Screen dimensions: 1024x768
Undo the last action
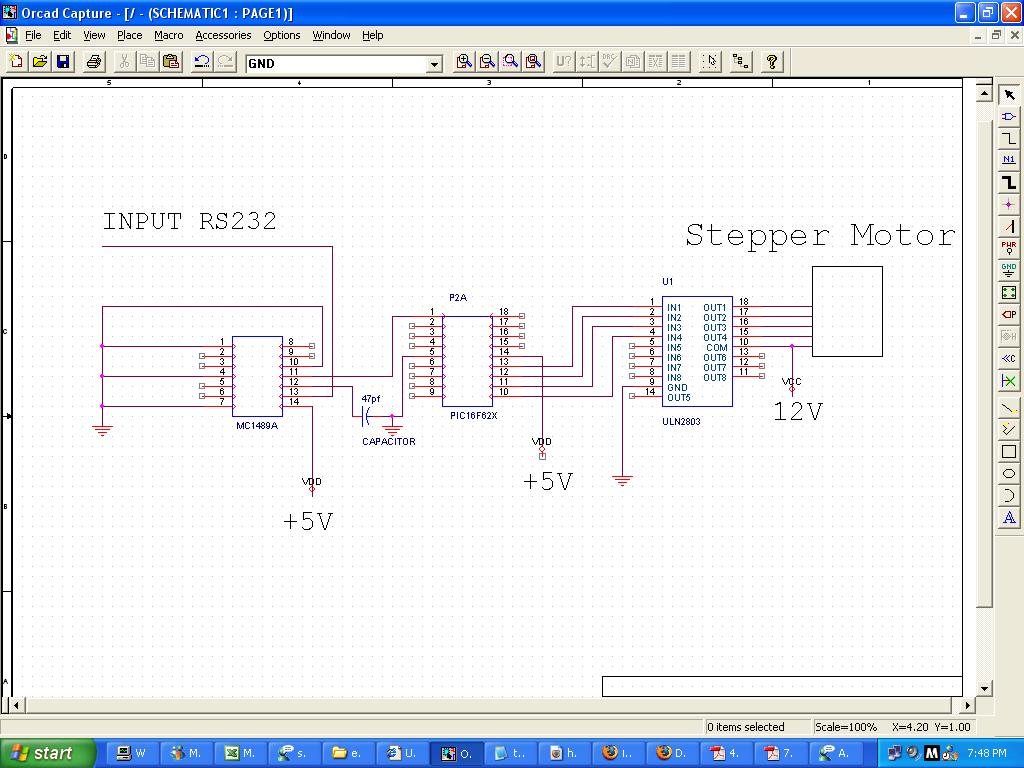(202, 62)
